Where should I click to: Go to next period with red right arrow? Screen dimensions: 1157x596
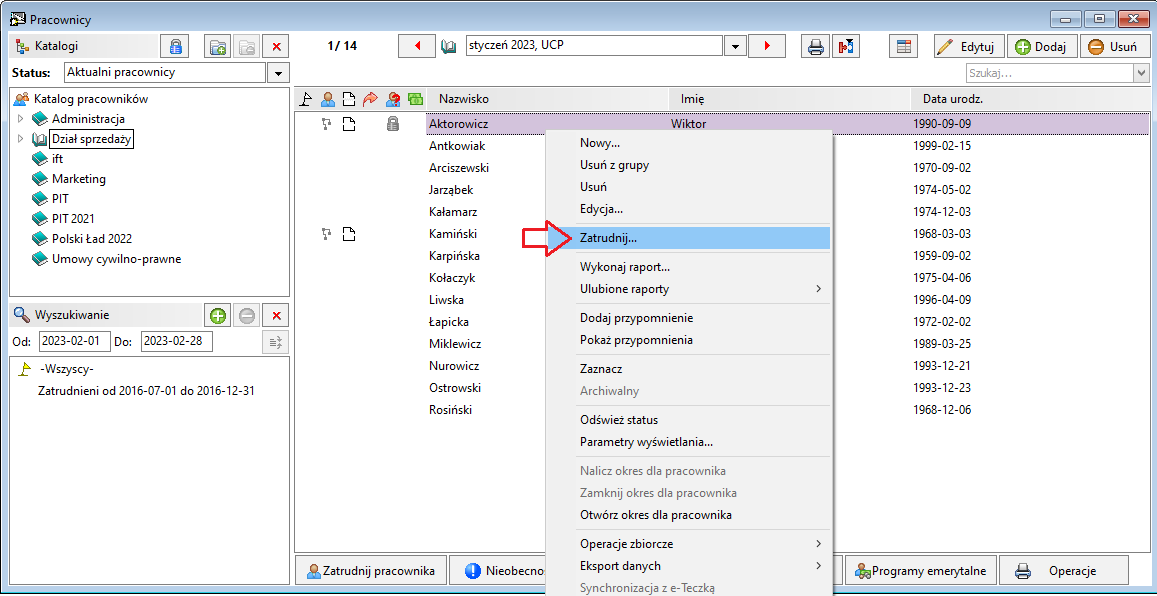click(x=767, y=46)
